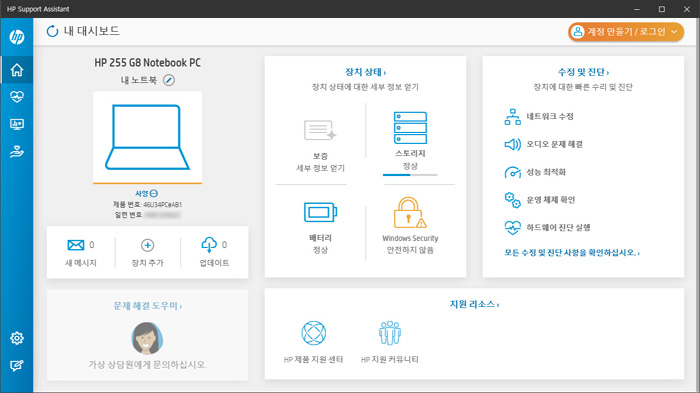Screen dimensions: 700x393
Task: Open 보증 warranty details icon
Action: click(x=320, y=130)
